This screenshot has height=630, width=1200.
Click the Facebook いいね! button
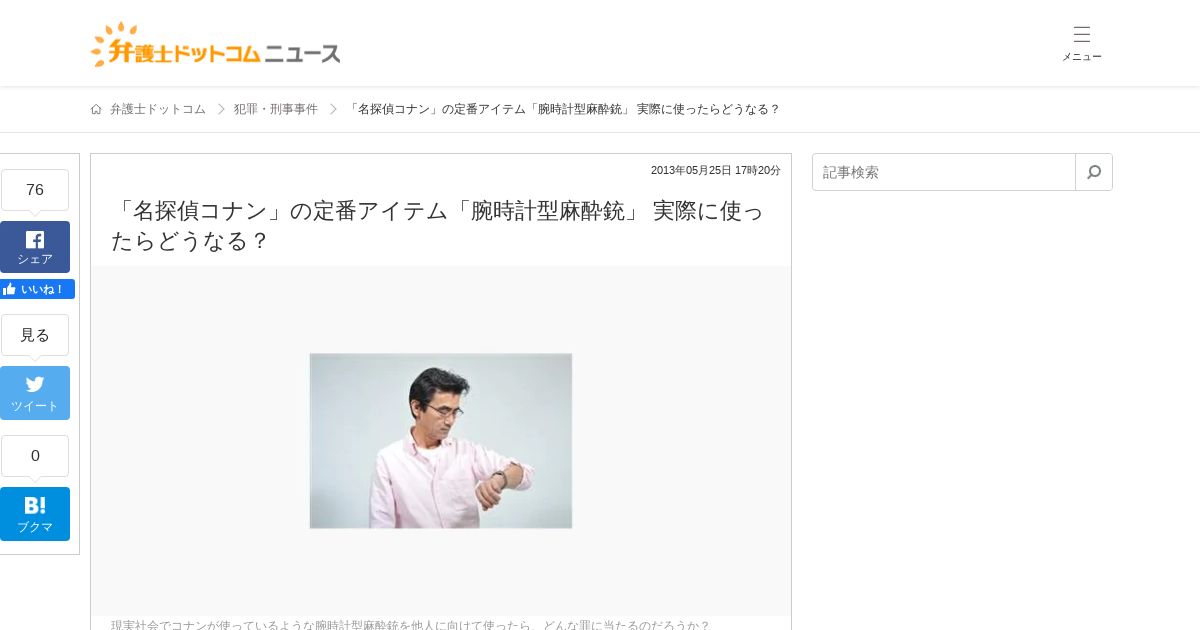pos(37,289)
